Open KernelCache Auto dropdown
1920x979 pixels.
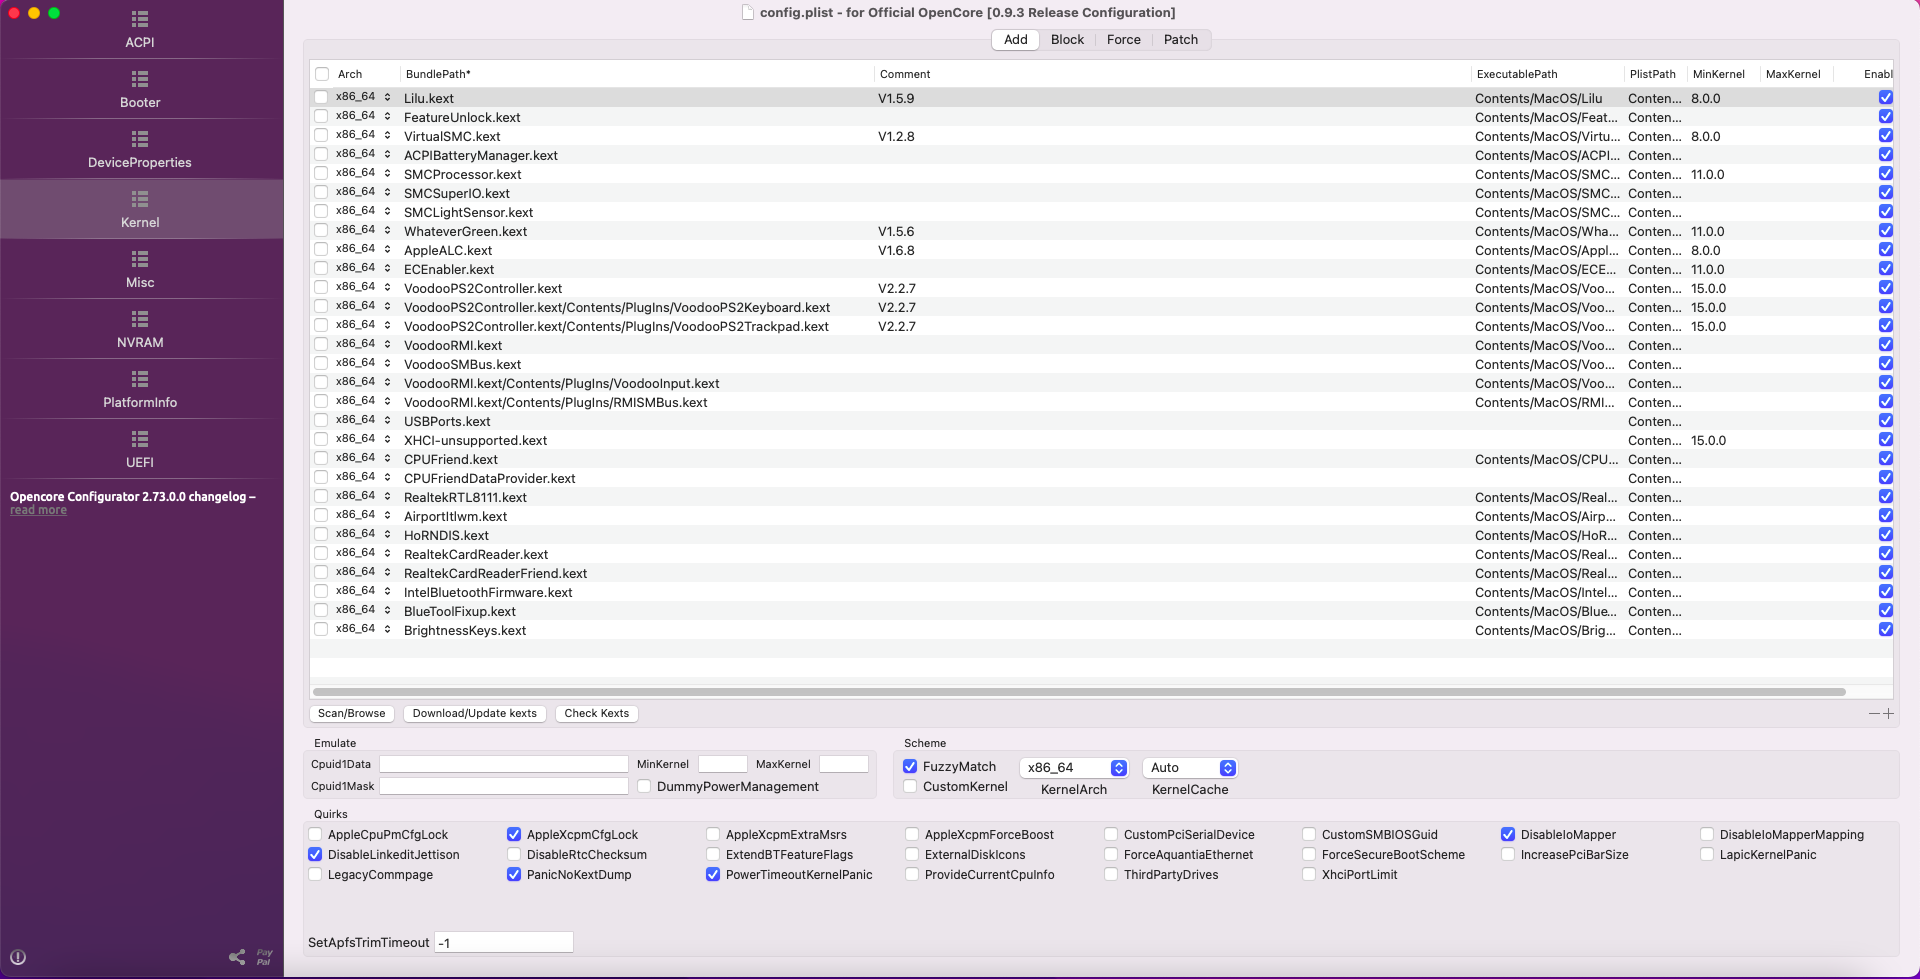(1190, 768)
